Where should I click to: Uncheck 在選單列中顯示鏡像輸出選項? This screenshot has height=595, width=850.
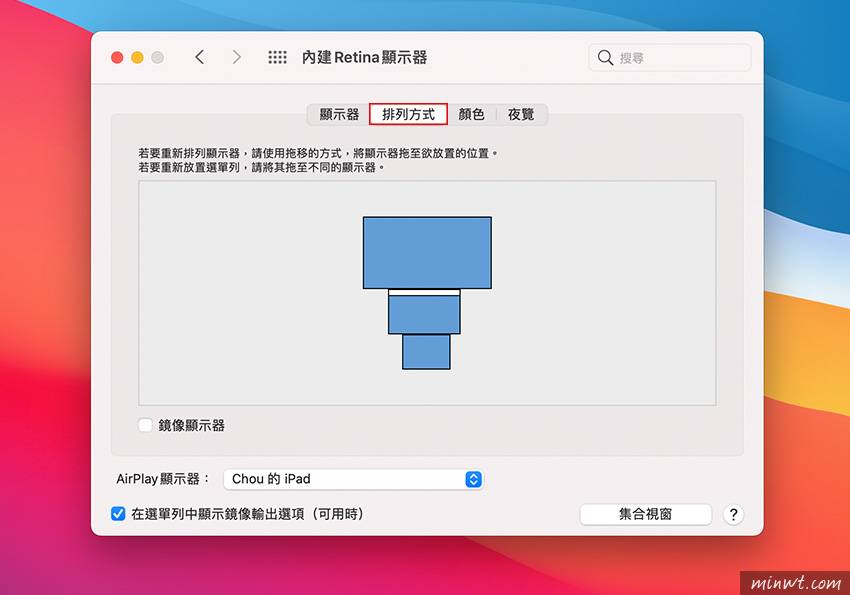tap(118, 514)
